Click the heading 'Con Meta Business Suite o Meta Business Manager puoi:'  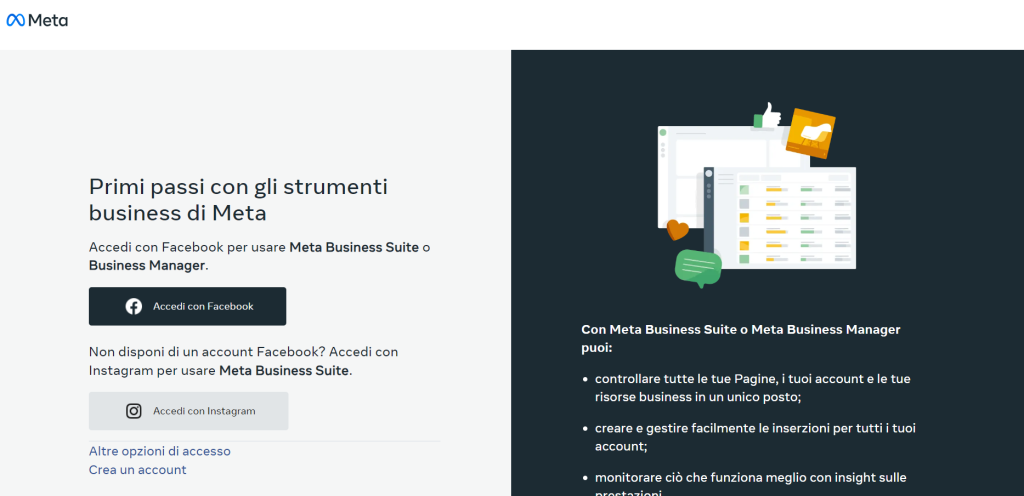pyautogui.click(x=741, y=339)
